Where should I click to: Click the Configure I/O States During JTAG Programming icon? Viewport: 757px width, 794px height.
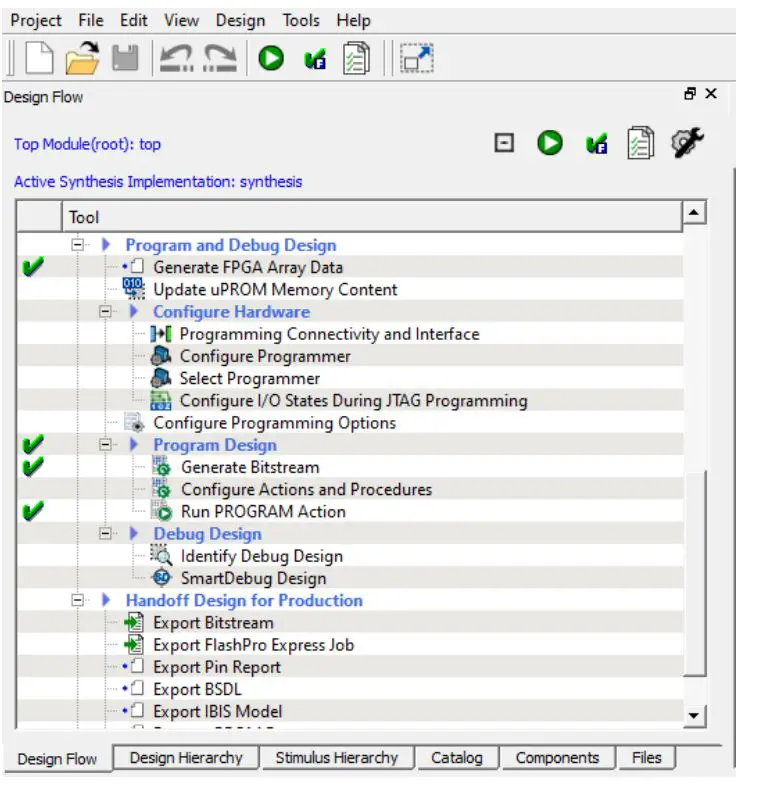(161, 401)
